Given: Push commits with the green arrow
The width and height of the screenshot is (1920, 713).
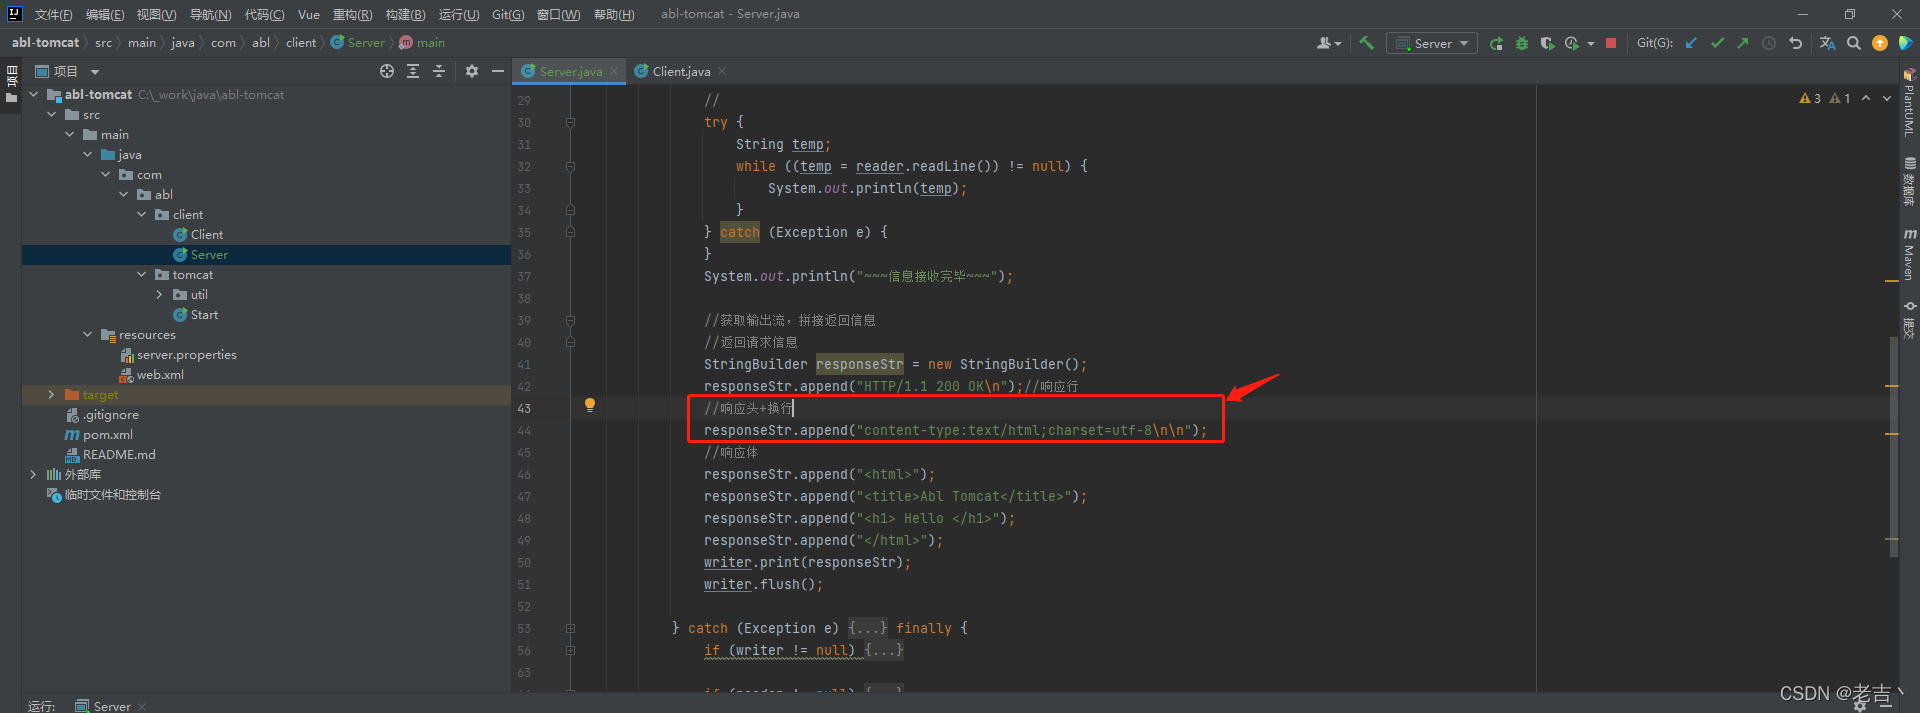Looking at the screenshot, I should 1743,43.
